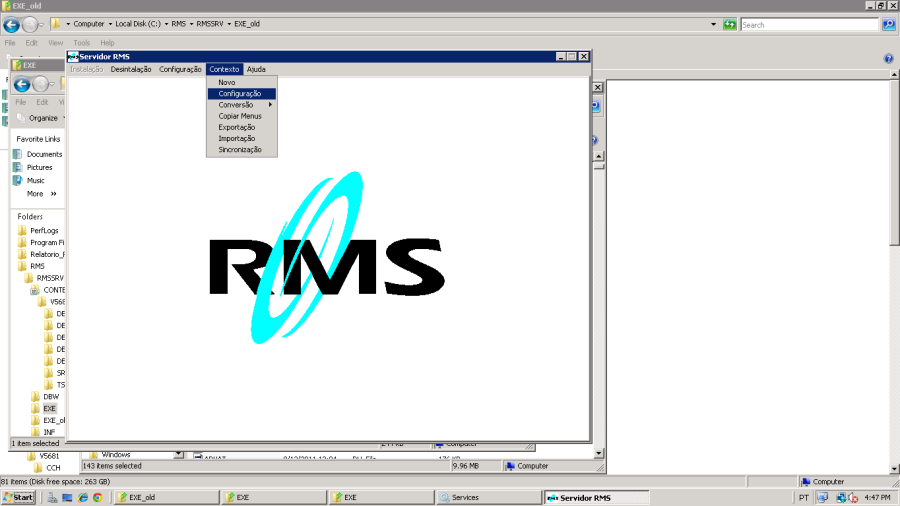This screenshot has width=900, height=506.
Task: Select the V5681 folder in the tree
Action: click(x=49, y=457)
